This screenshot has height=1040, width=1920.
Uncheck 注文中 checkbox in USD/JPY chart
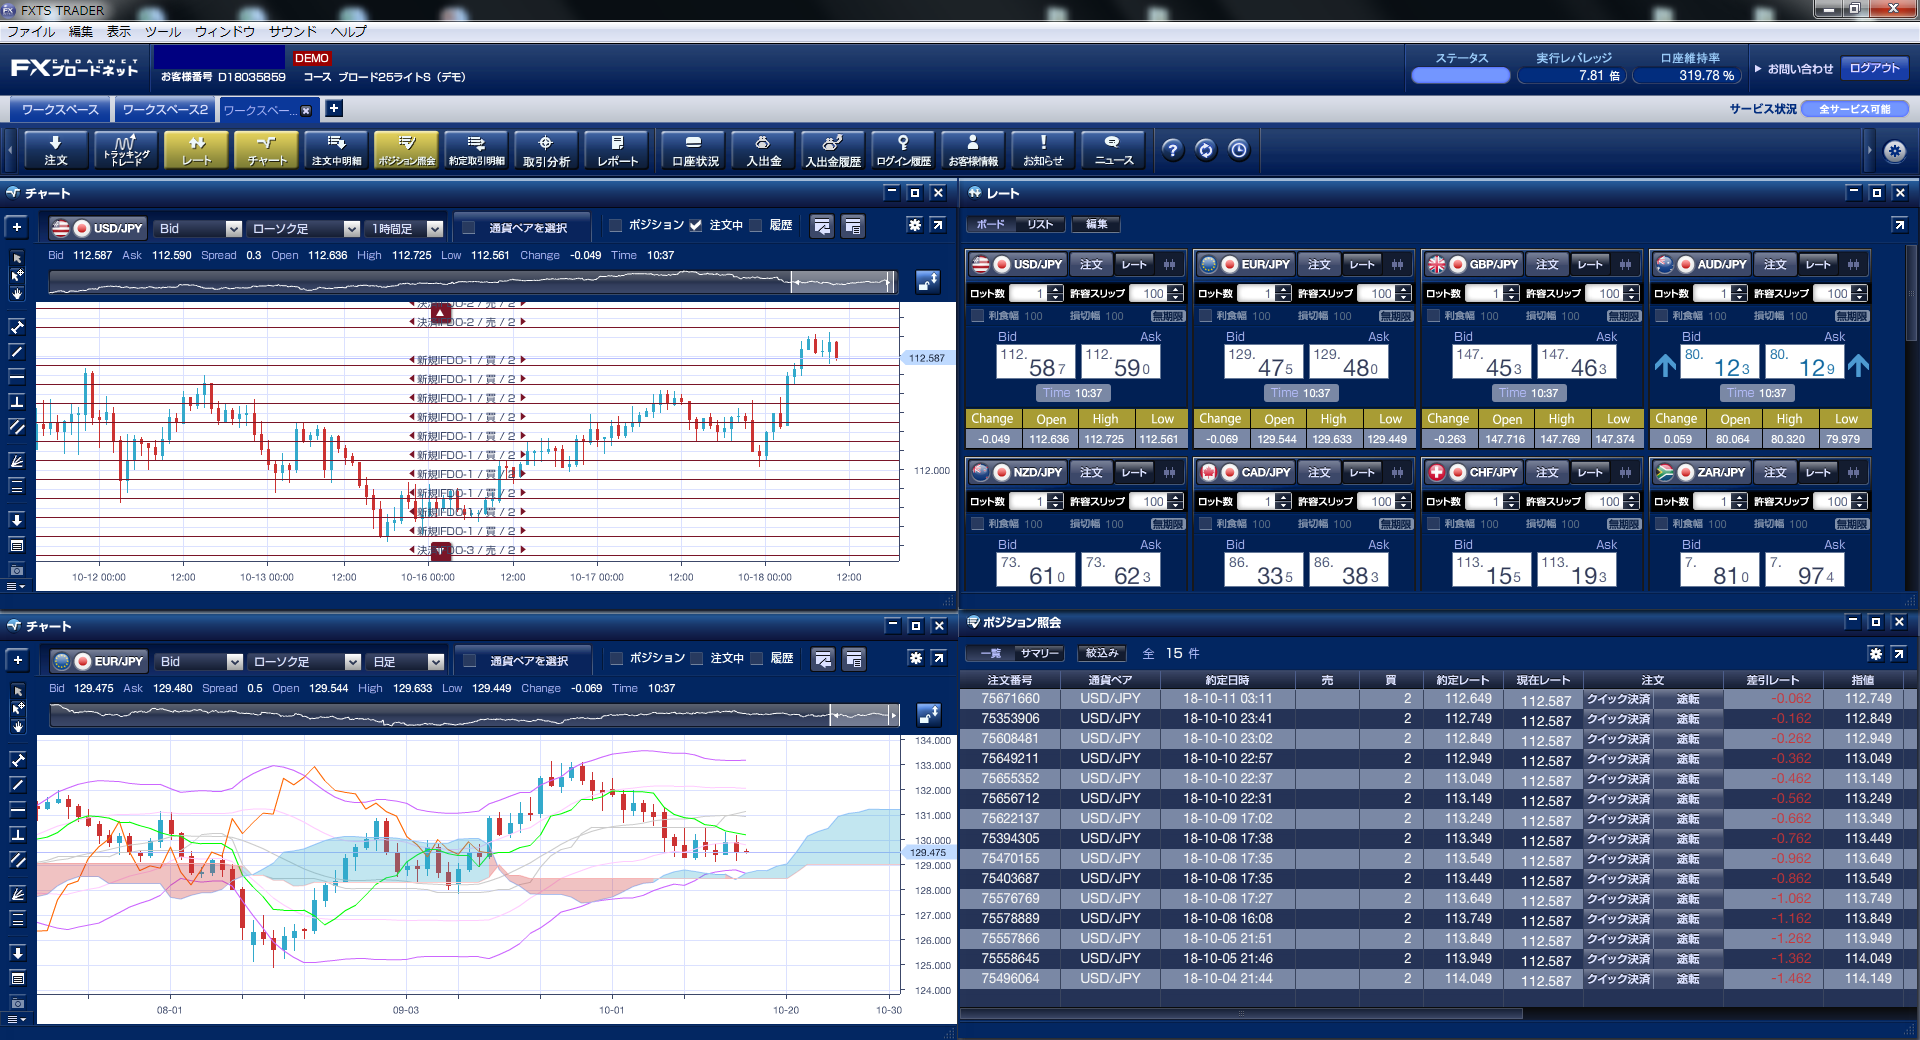click(696, 225)
